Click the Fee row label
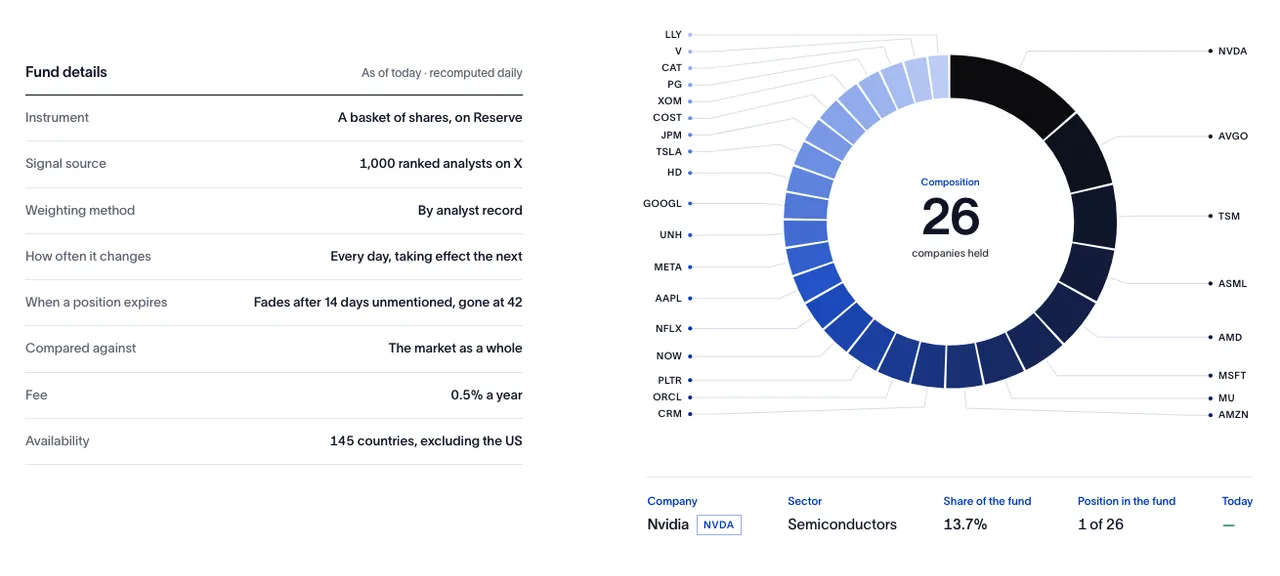The width and height of the screenshot is (1280, 576). [36, 395]
